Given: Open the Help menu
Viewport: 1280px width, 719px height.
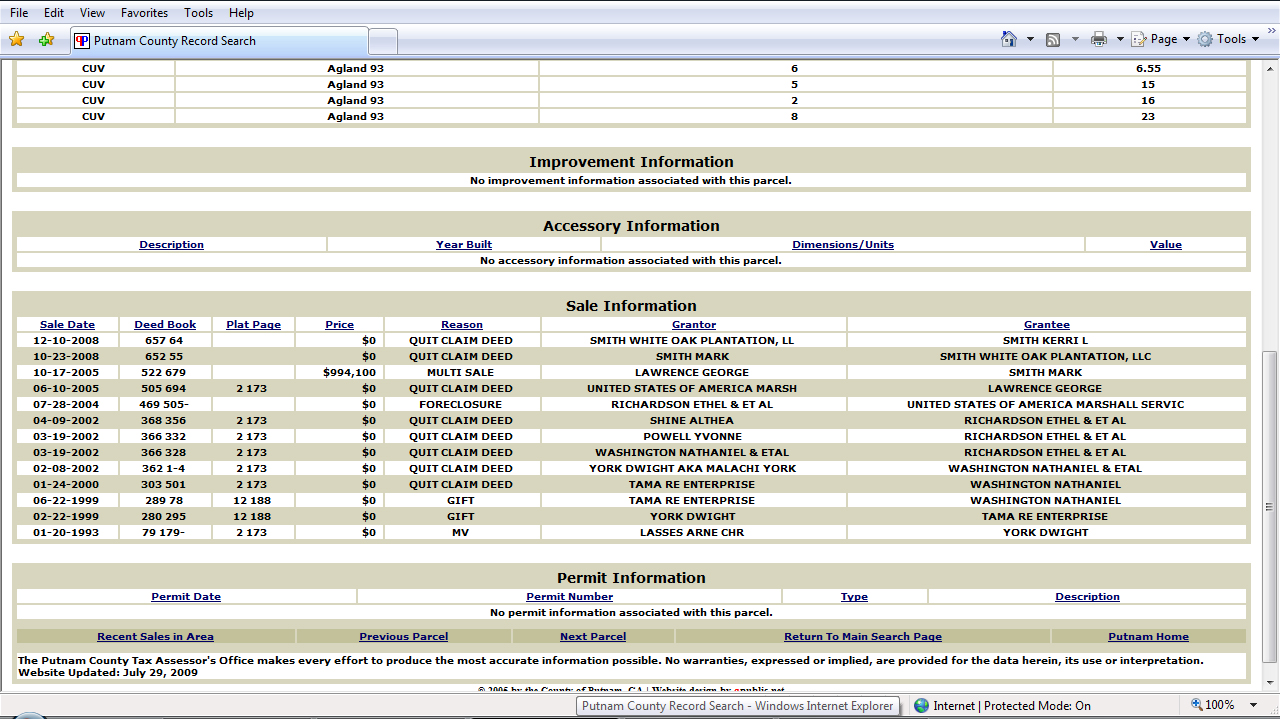Looking at the screenshot, I should 241,13.
